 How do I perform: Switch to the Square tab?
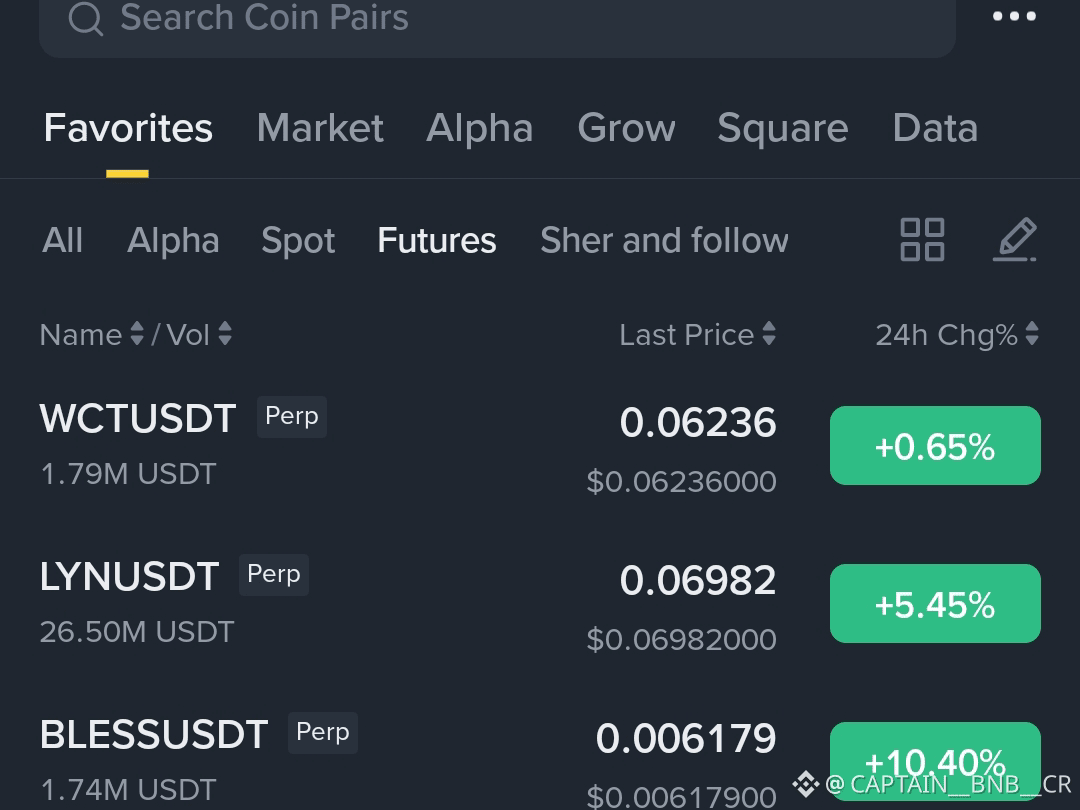click(782, 128)
